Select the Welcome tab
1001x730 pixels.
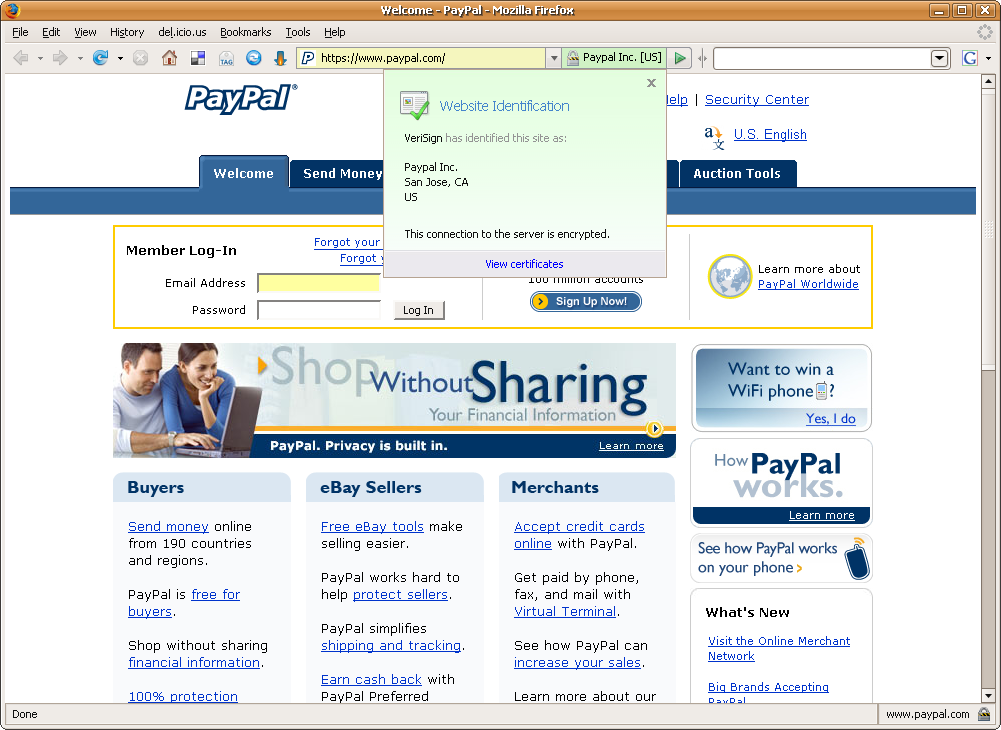244,173
